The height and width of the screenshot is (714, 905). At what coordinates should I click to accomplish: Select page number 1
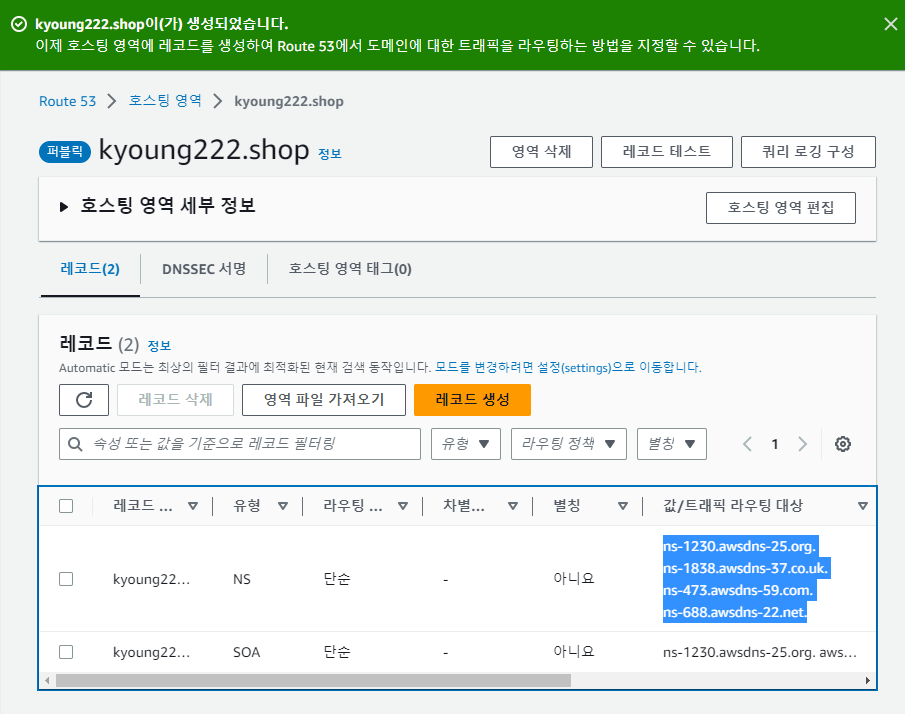tap(775, 444)
